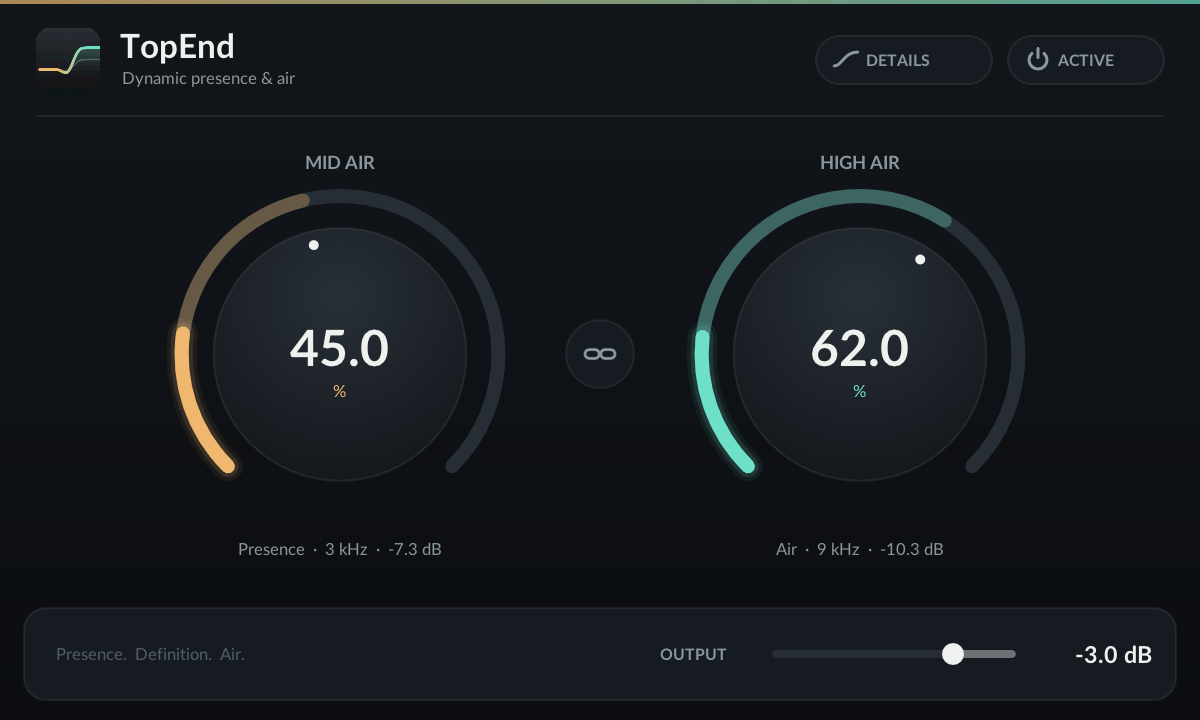
Task: Select the 45.0 Mid Air value
Action: (x=340, y=348)
